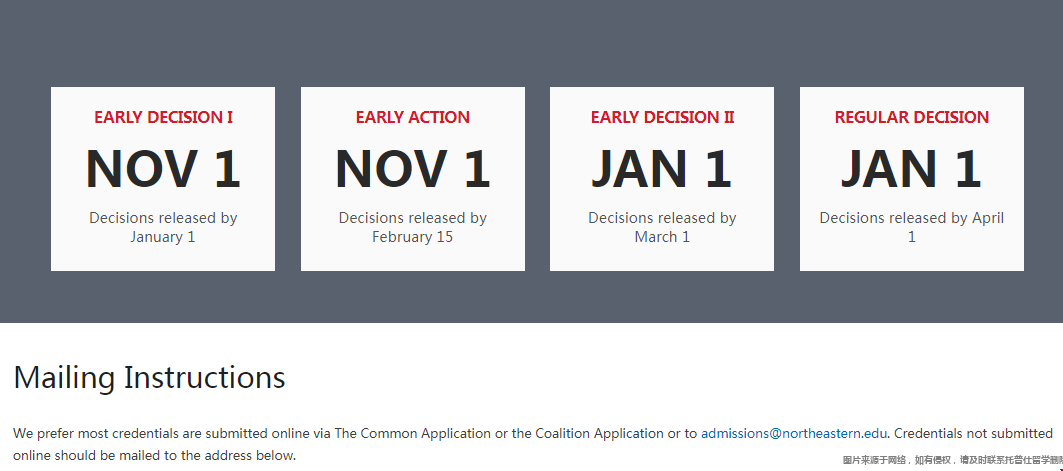Click the 'Decisions released by April 1' text

coord(912,228)
